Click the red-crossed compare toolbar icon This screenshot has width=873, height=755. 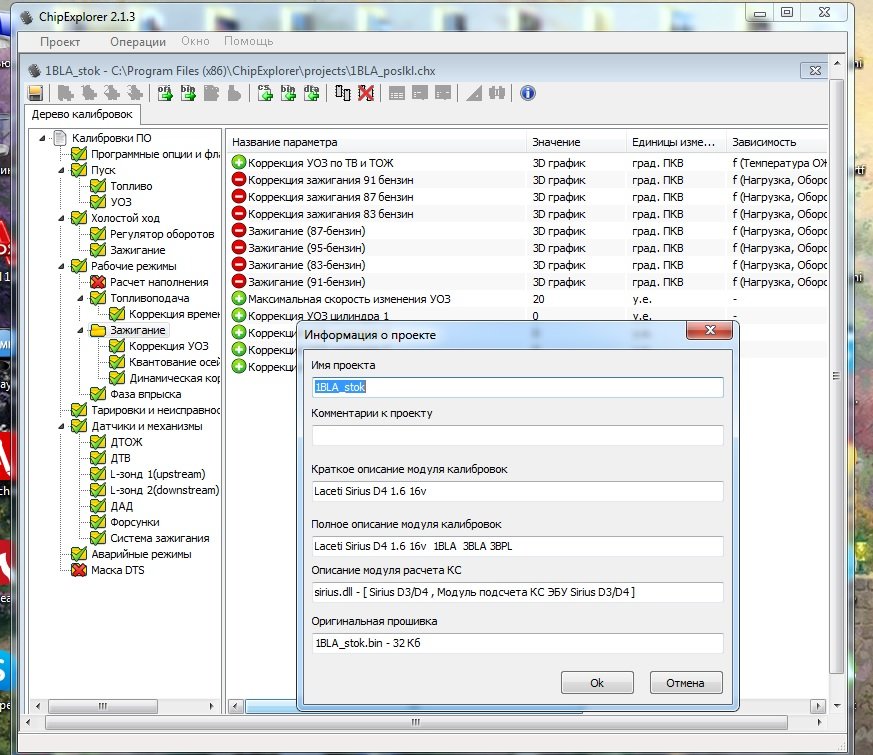[x=366, y=93]
